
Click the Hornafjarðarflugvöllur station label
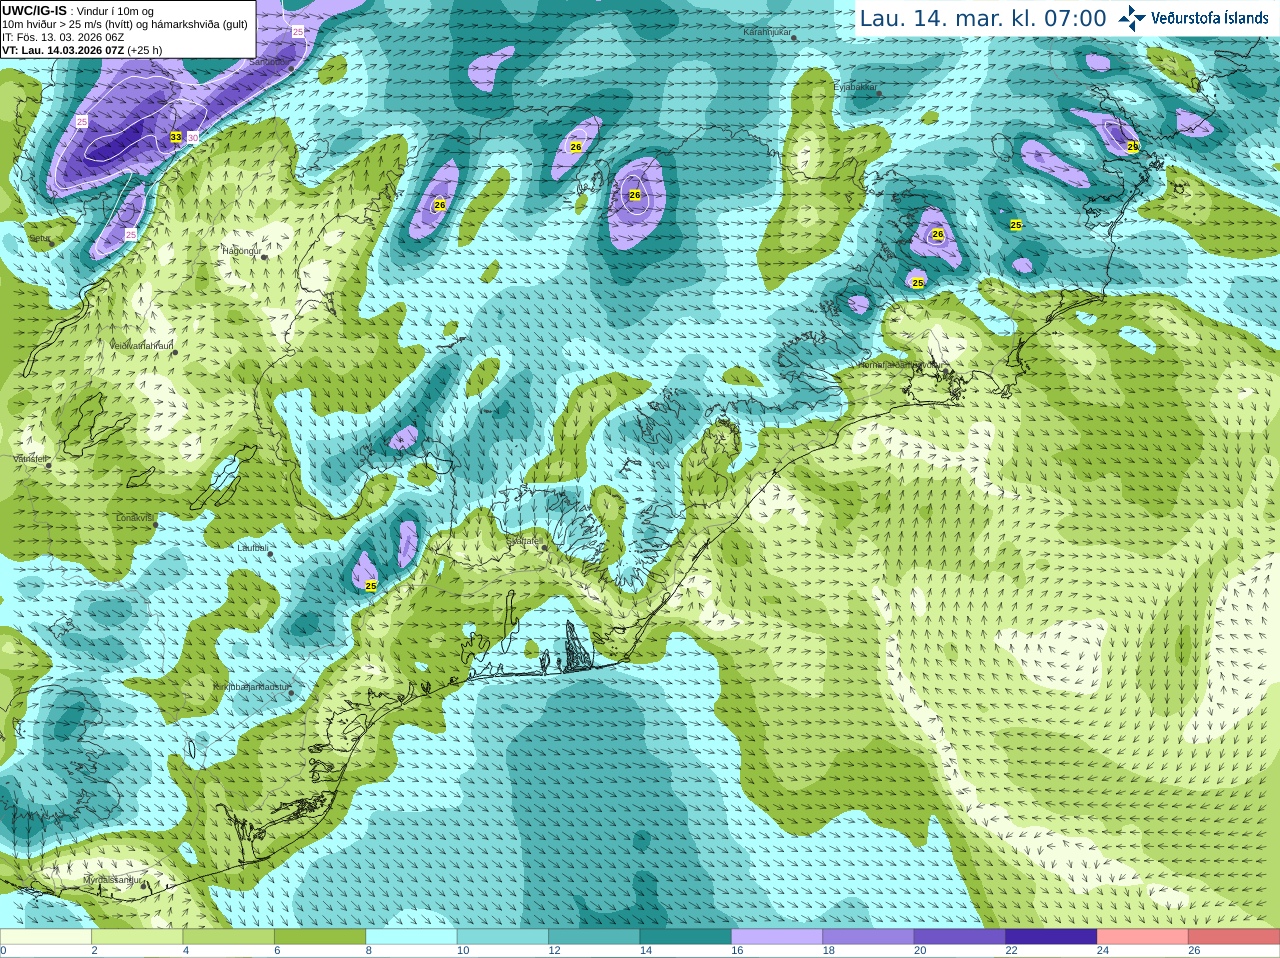(900, 365)
